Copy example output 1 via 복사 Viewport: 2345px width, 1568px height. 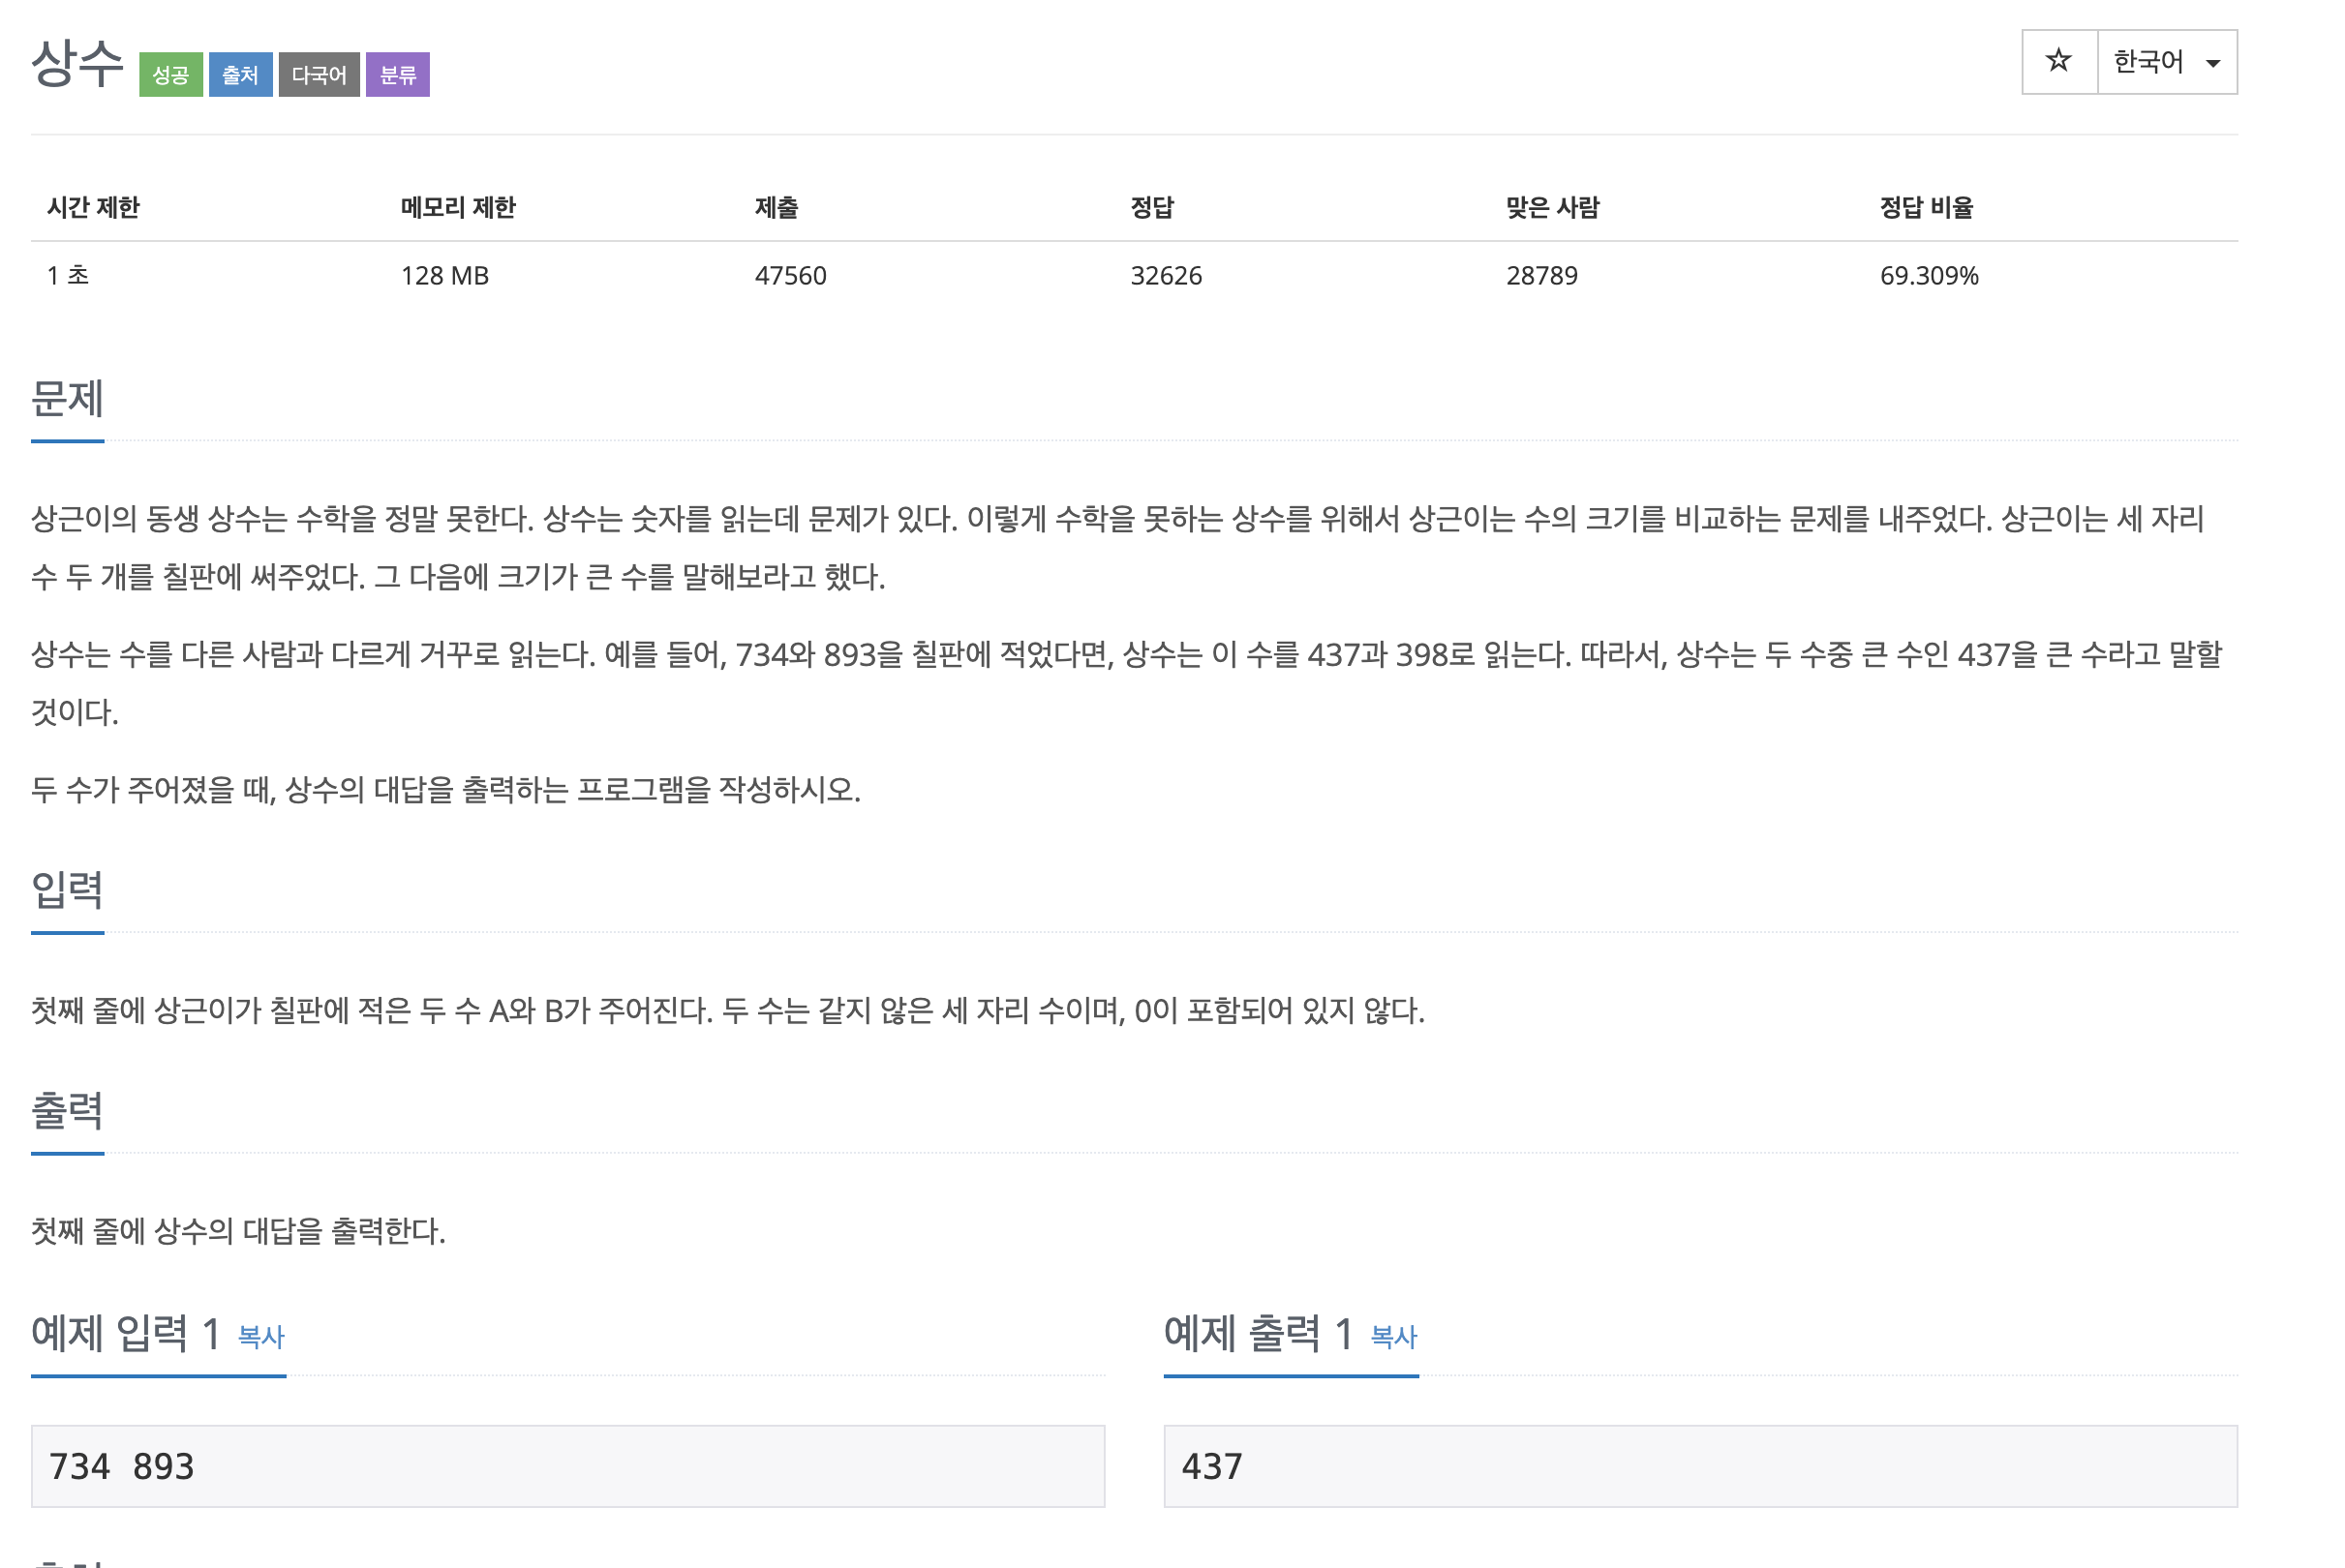pyautogui.click(x=1393, y=1337)
